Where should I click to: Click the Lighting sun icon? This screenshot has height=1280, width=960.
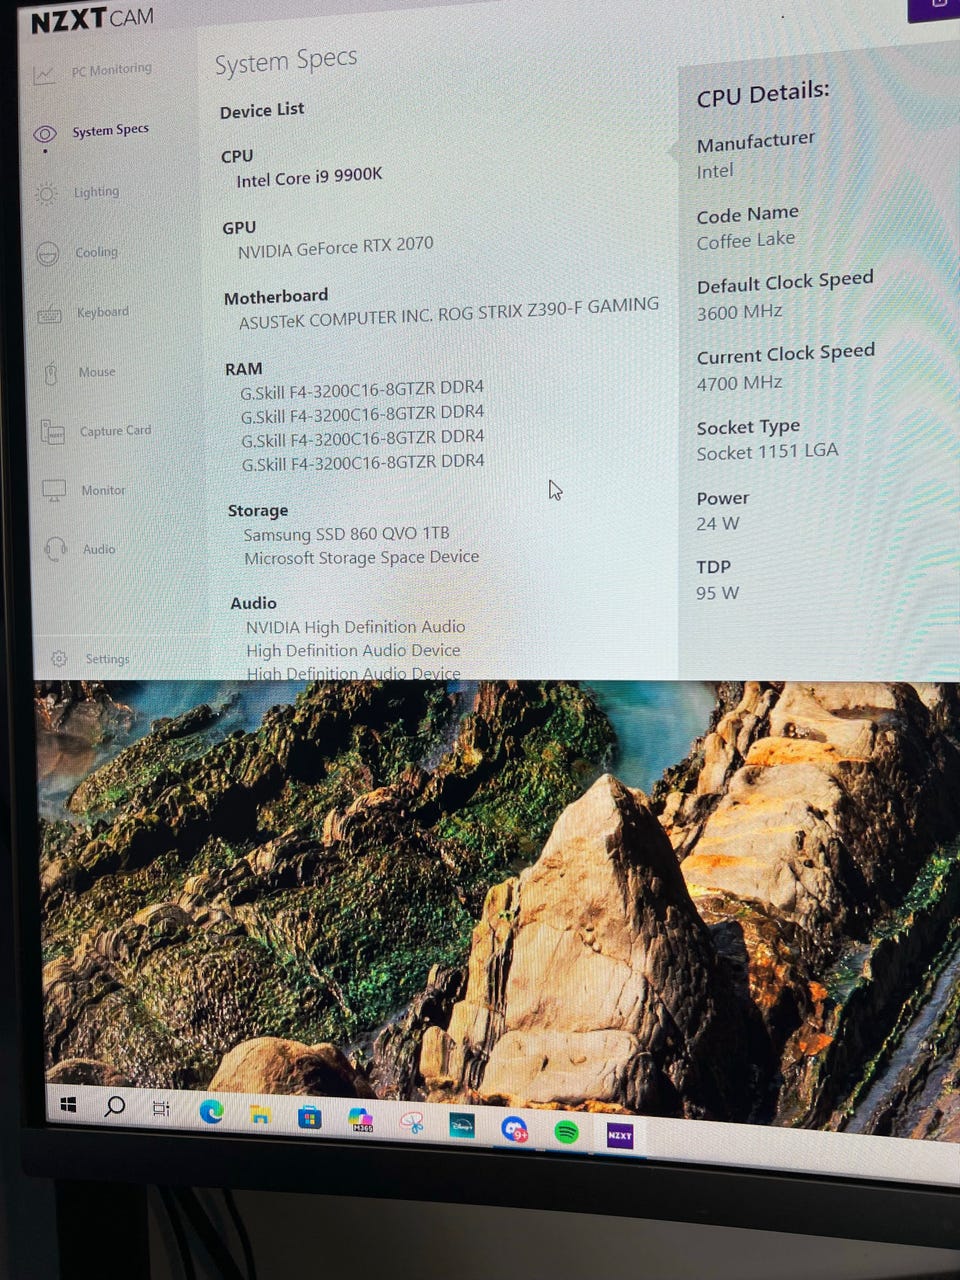(46, 194)
